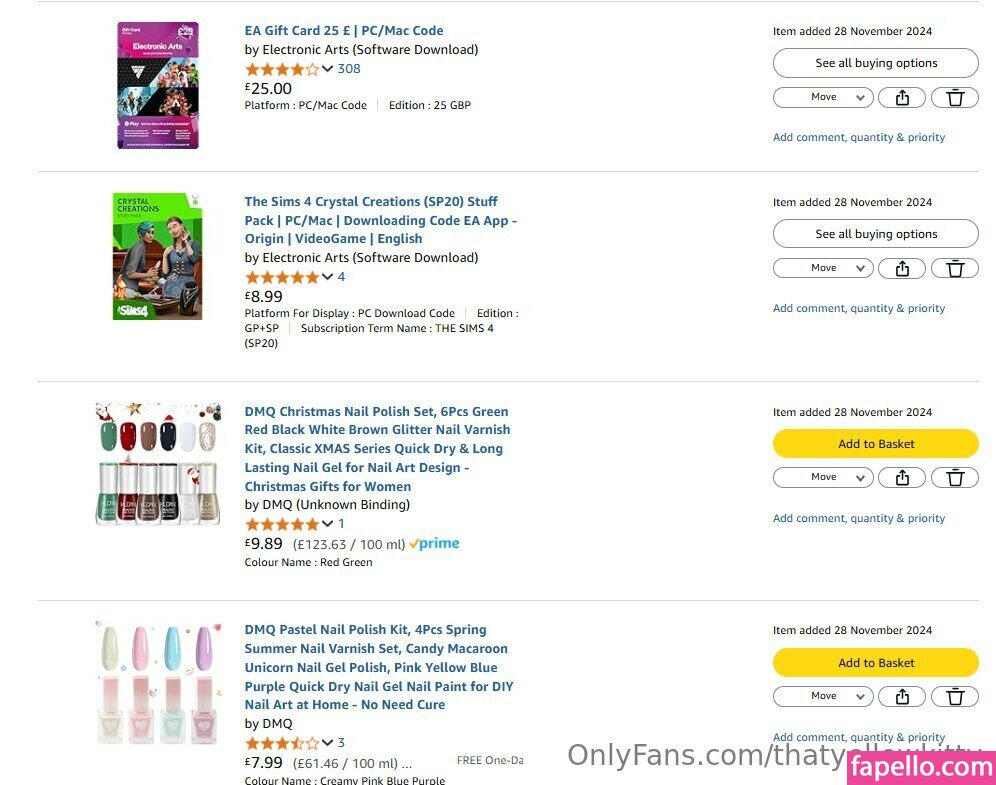Add comment, quantity & priority for Sims 4
This screenshot has width=996, height=785.
click(858, 309)
